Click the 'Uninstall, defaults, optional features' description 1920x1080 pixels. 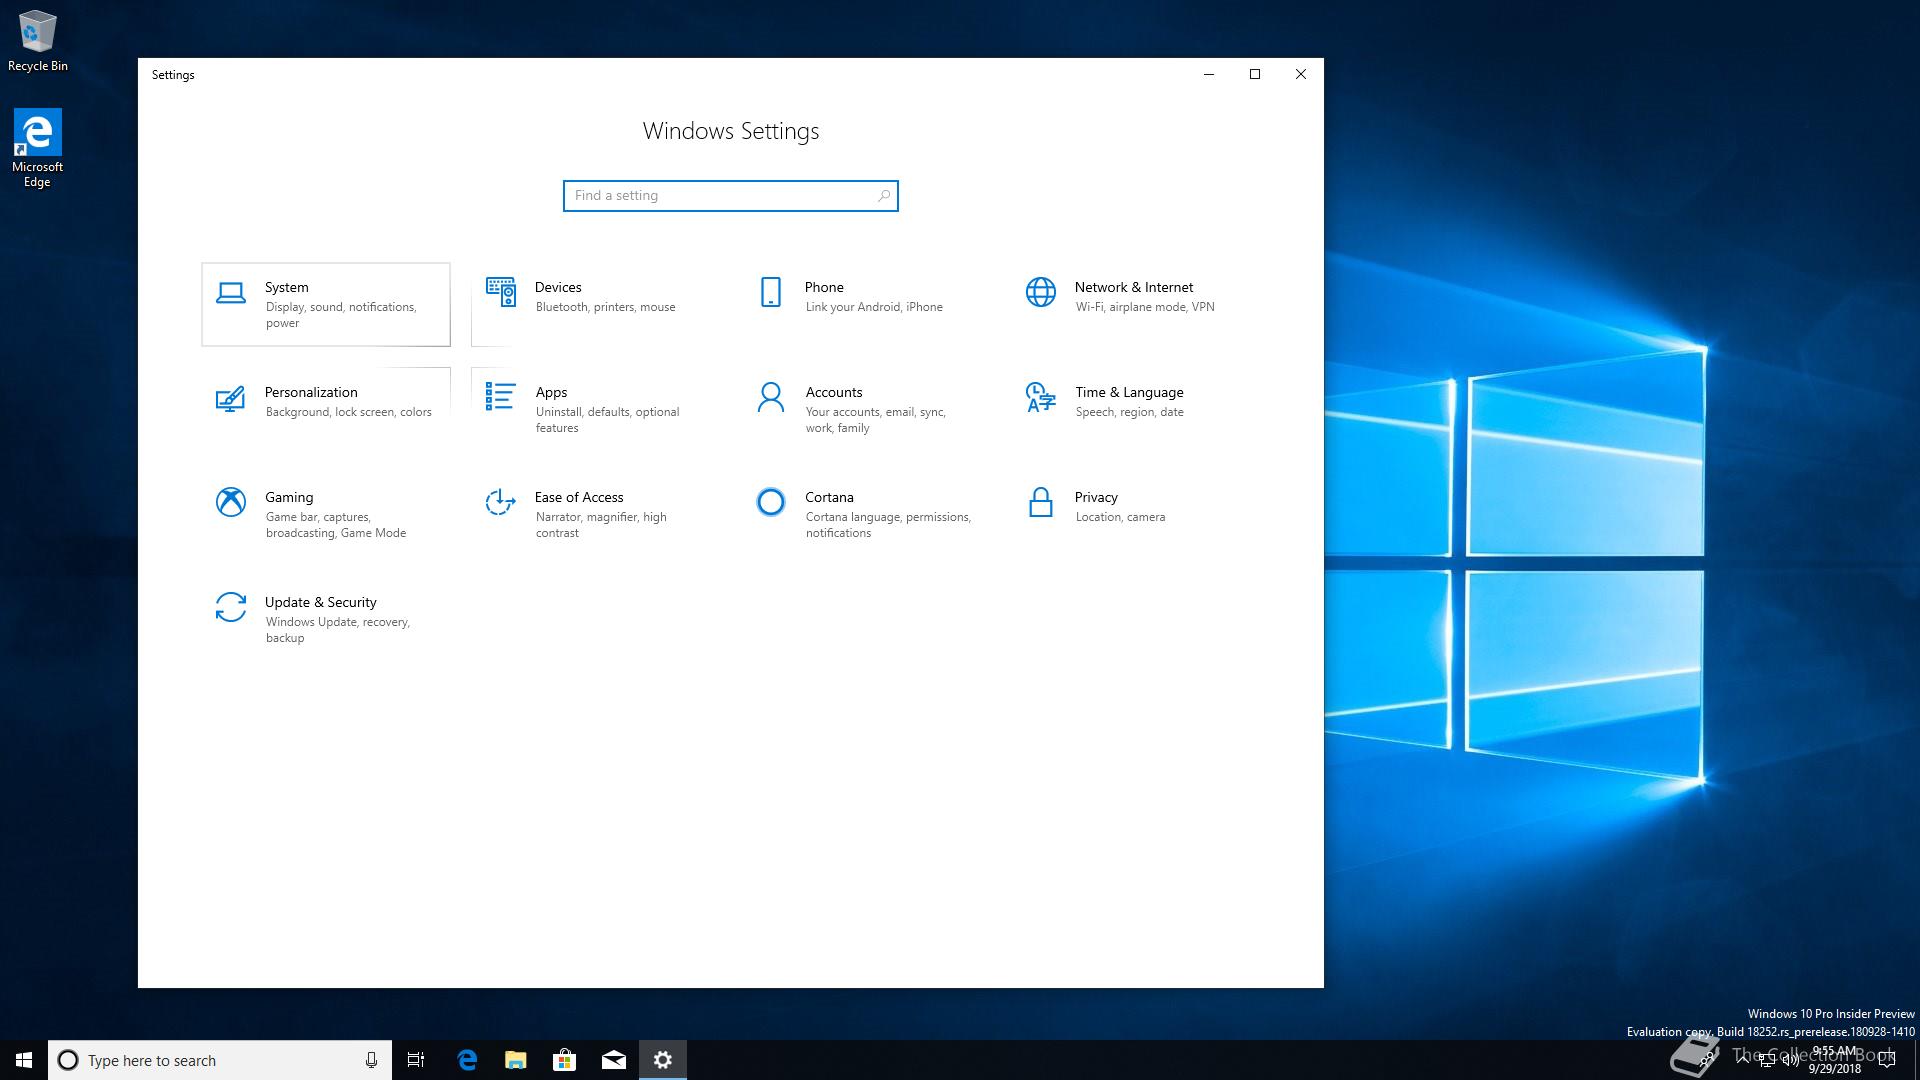click(608, 420)
